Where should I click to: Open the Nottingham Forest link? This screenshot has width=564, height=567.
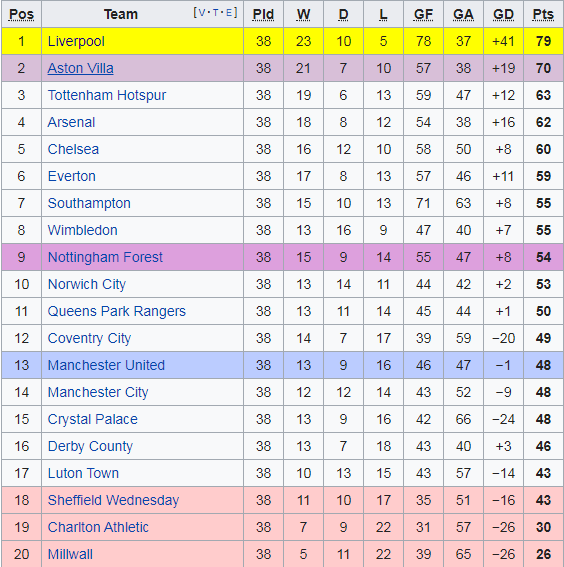(x=105, y=257)
